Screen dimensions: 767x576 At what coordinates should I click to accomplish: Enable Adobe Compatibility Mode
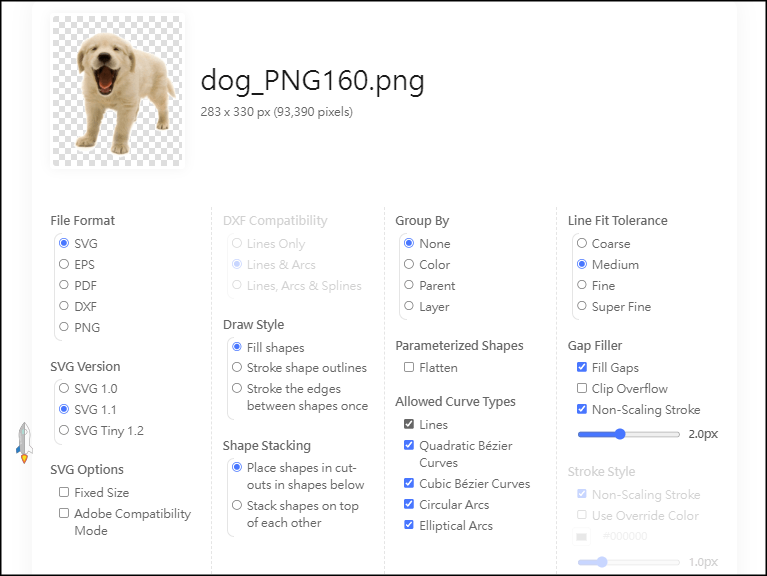tap(64, 514)
